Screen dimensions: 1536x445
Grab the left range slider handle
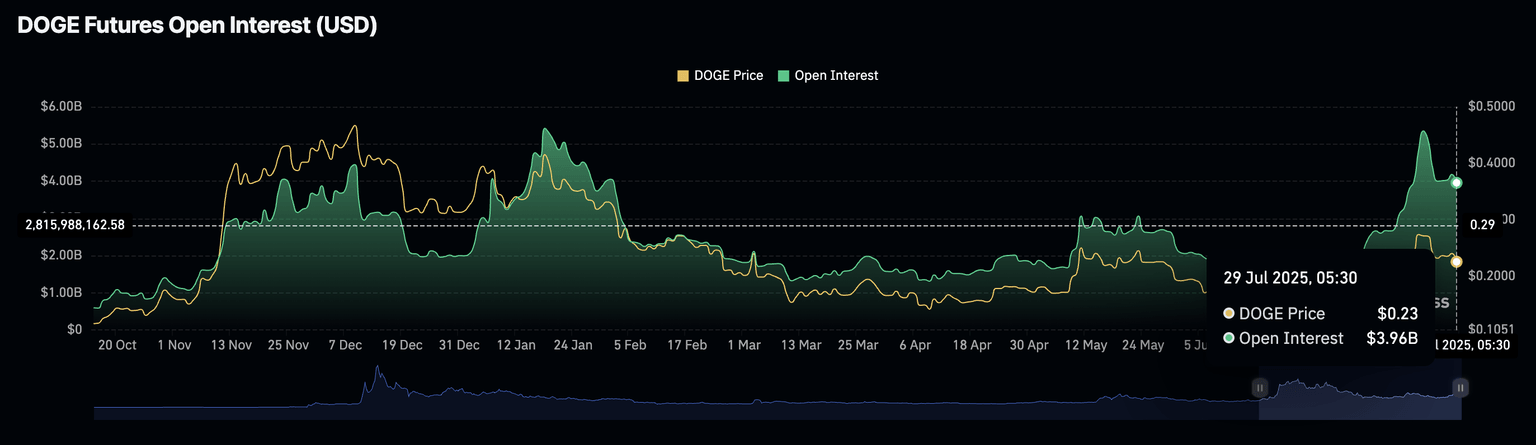1260,387
